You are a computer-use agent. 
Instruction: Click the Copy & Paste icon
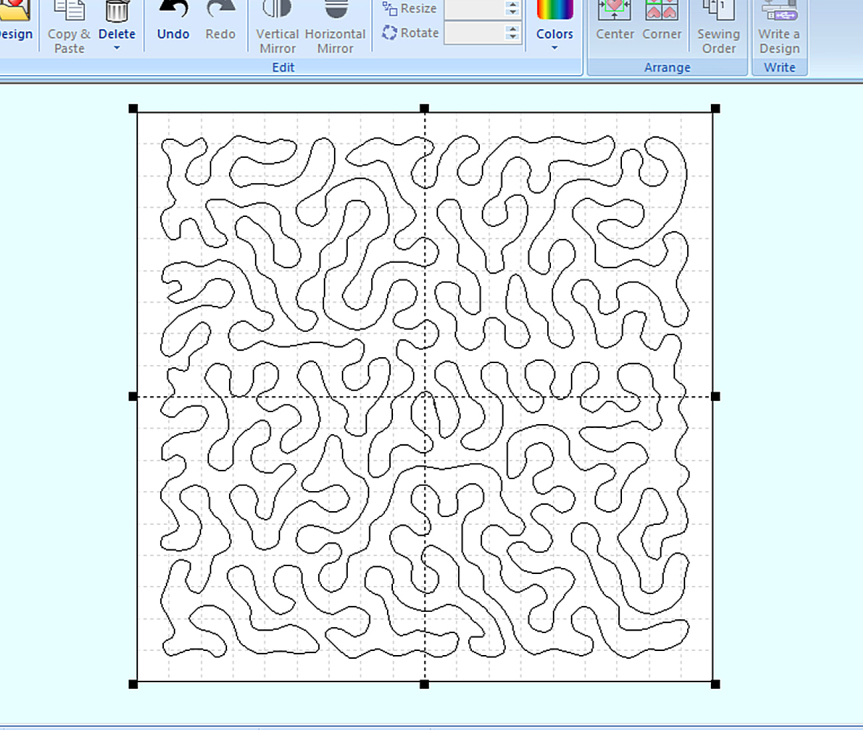pyautogui.click(x=69, y=12)
